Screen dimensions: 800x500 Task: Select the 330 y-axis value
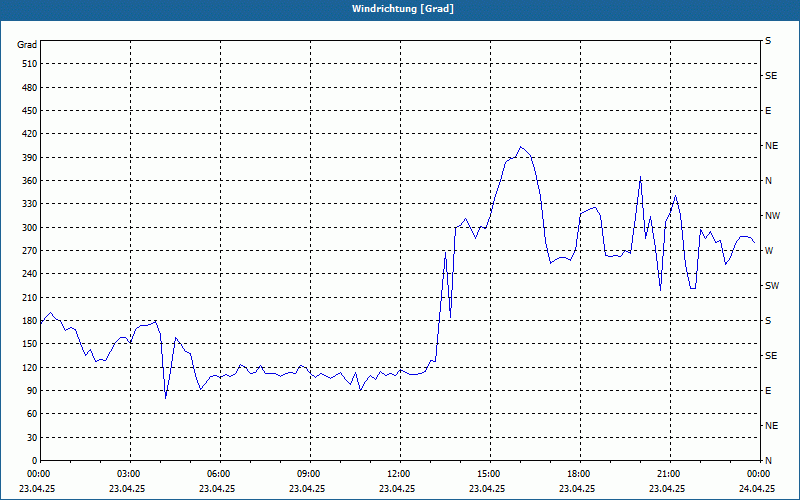click(30, 204)
